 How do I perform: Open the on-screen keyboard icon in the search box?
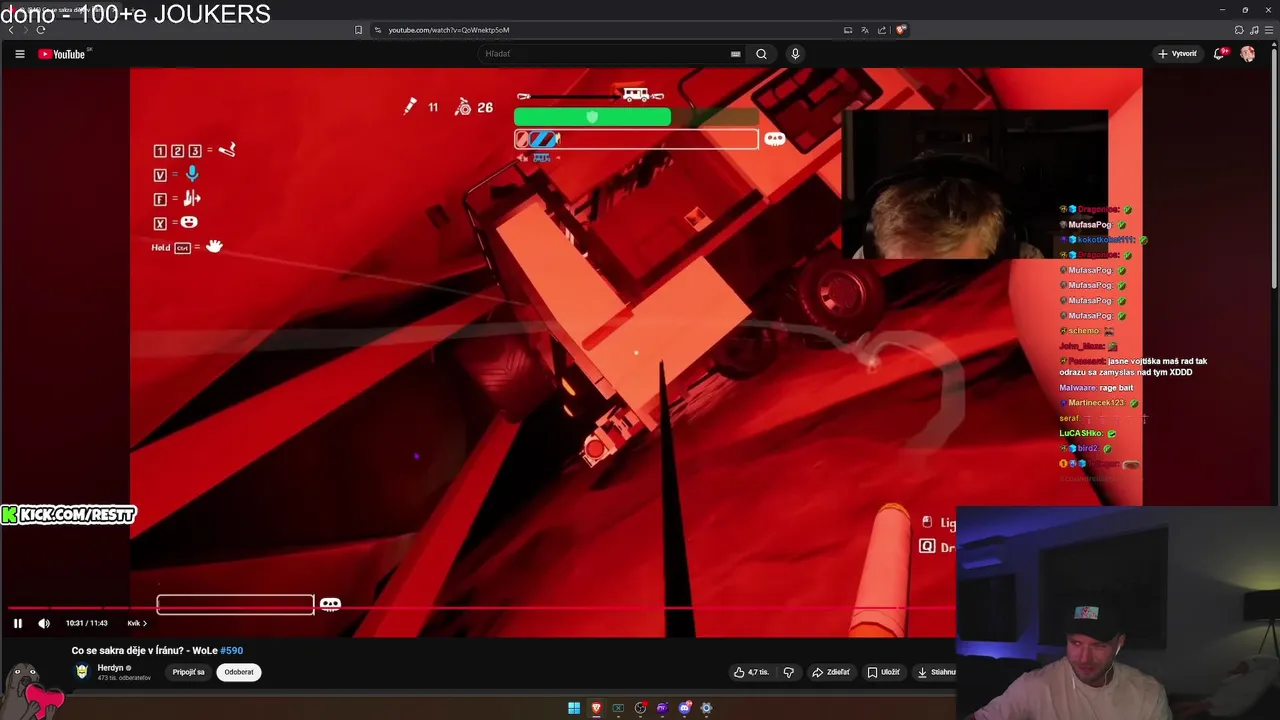point(736,54)
